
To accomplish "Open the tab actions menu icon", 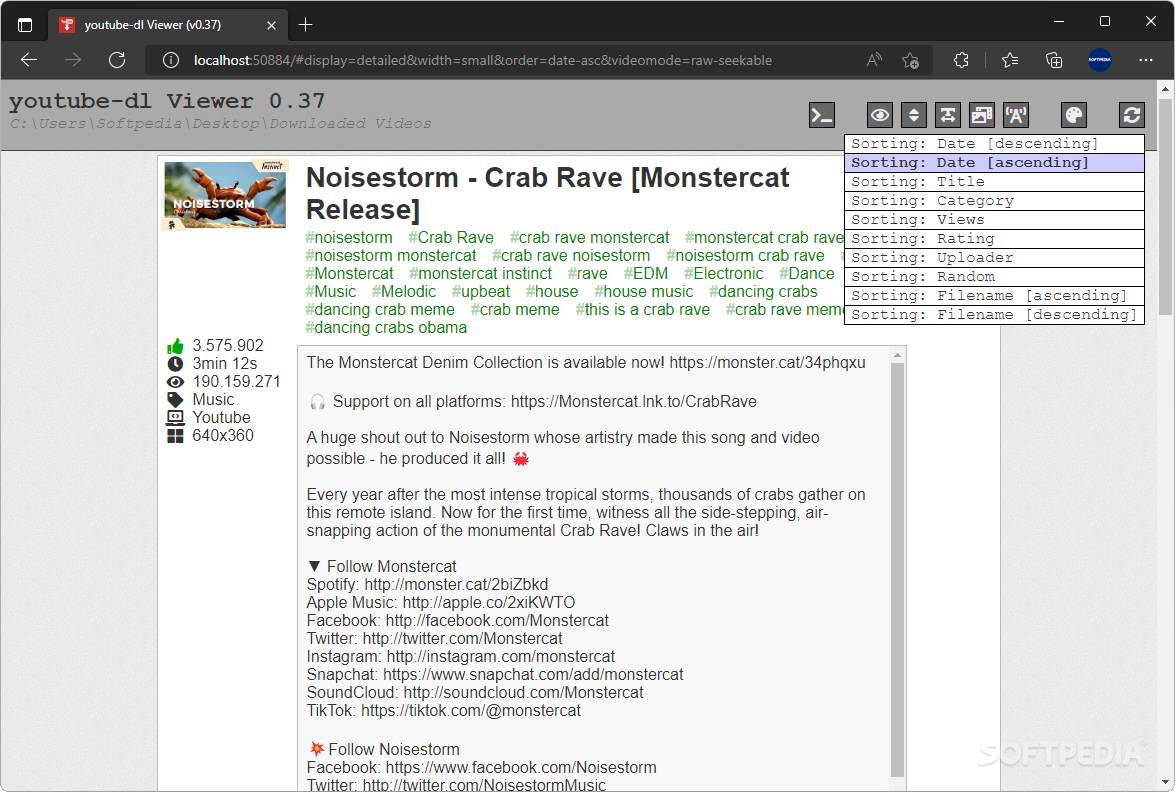I will click(x=25, y=25).
